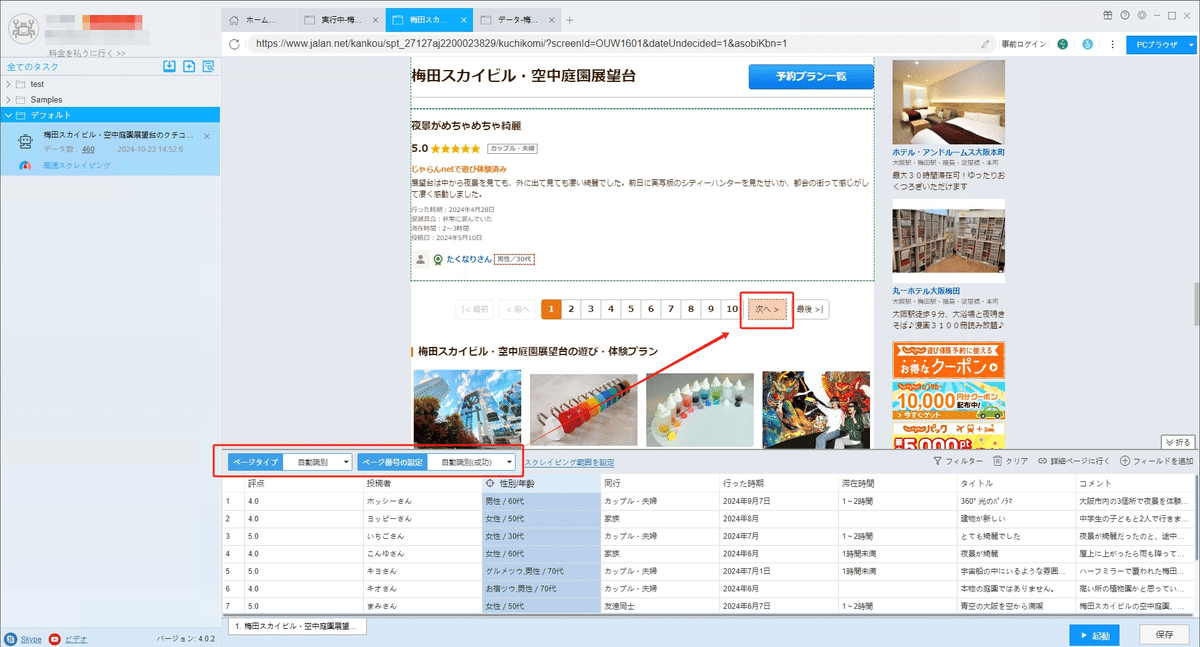
Task: Open the gift icon in title bar
Action: pyautogui.click(x=1108, y=16)
